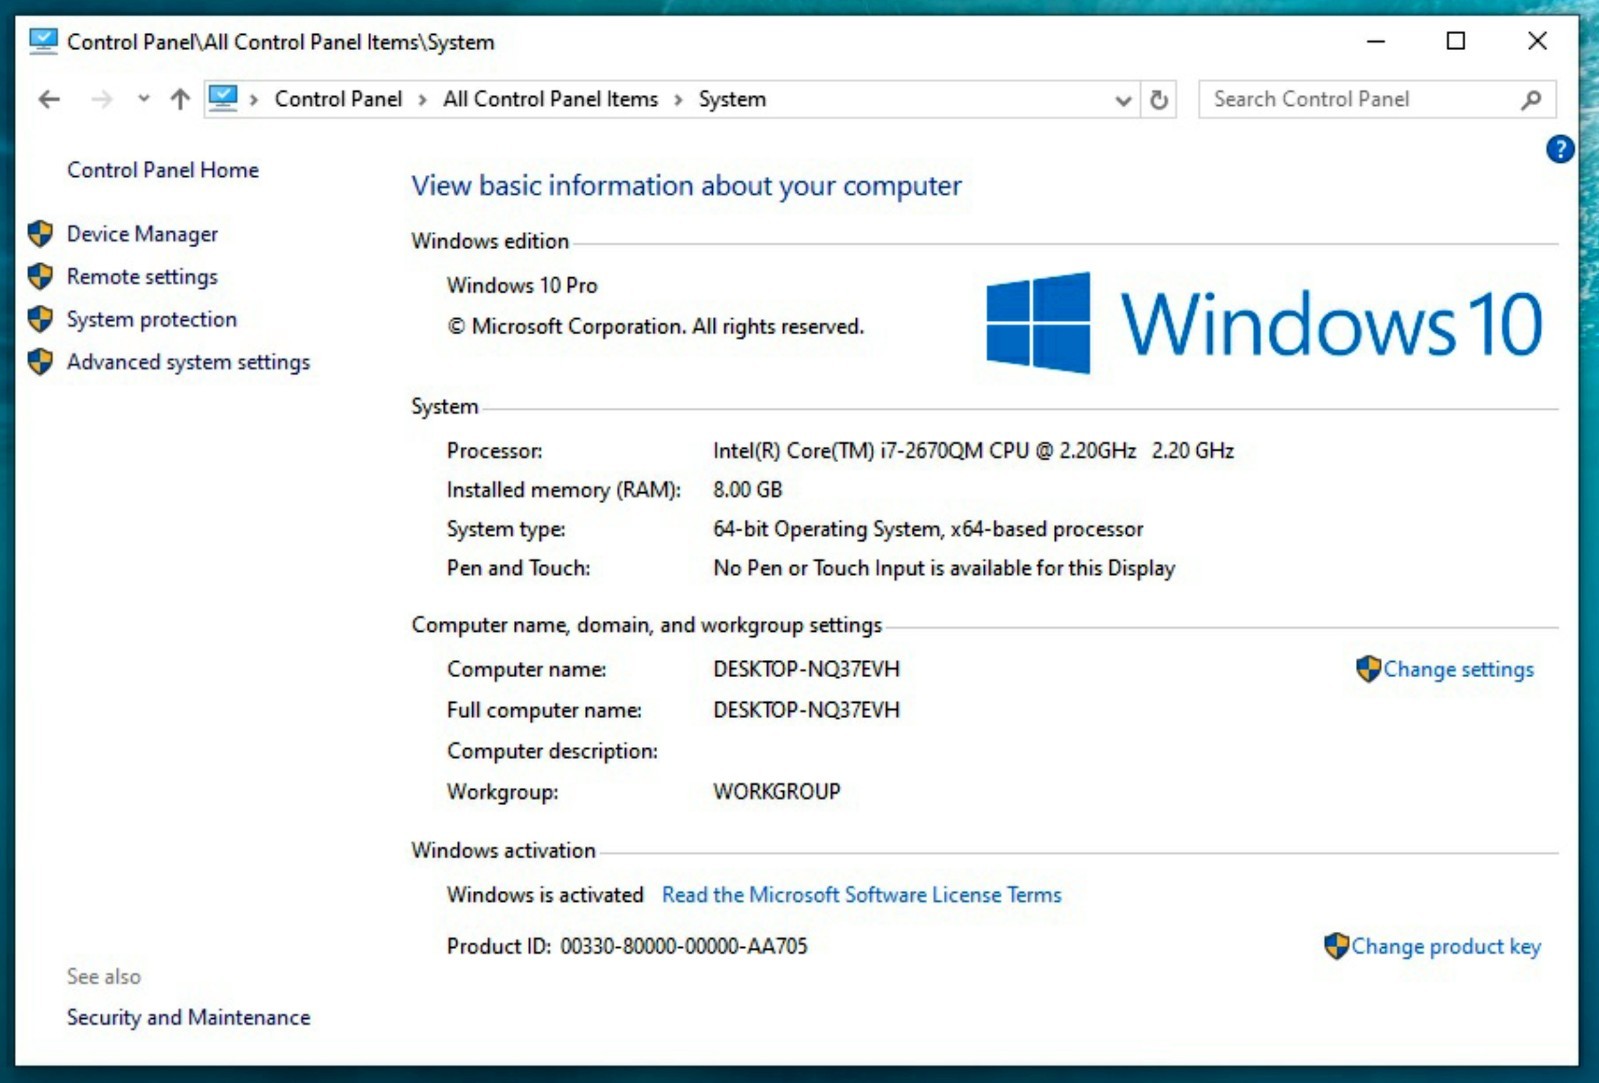Image resolution: width=1599 pixels, height=1083 pixels.
Task: Open address bar history dropdown
Action: (1123, 100)
